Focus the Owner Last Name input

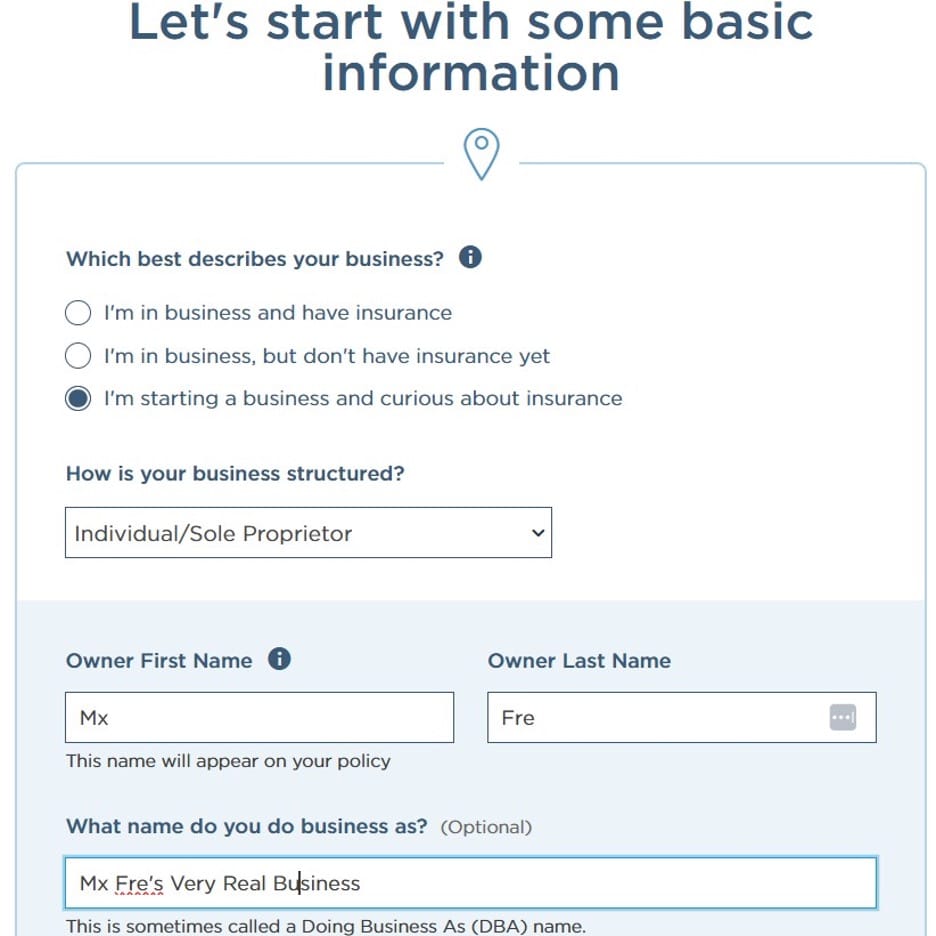(x=655, y=717)
